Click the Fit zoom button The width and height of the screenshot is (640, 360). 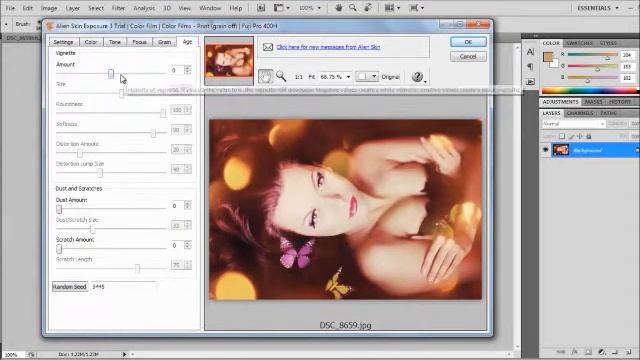point(312,77)
